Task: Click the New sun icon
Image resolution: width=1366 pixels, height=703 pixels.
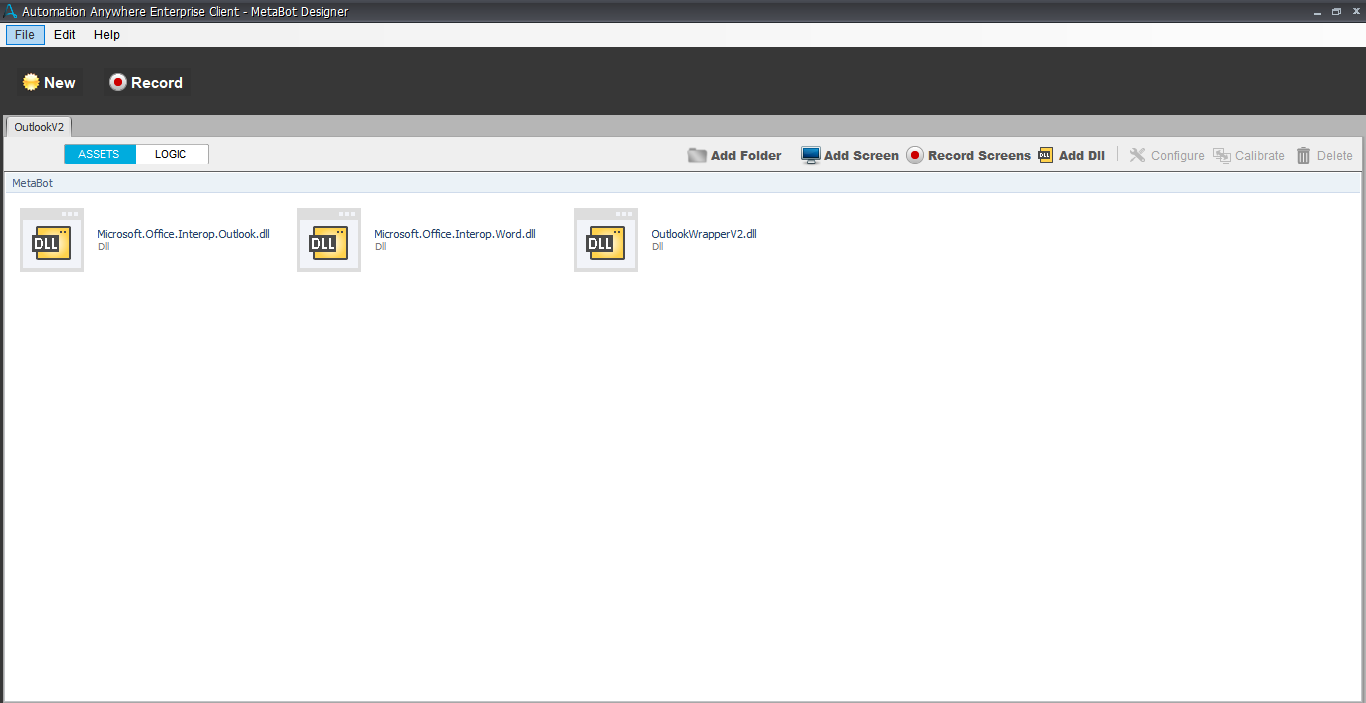Action: (x=31, y=82)
